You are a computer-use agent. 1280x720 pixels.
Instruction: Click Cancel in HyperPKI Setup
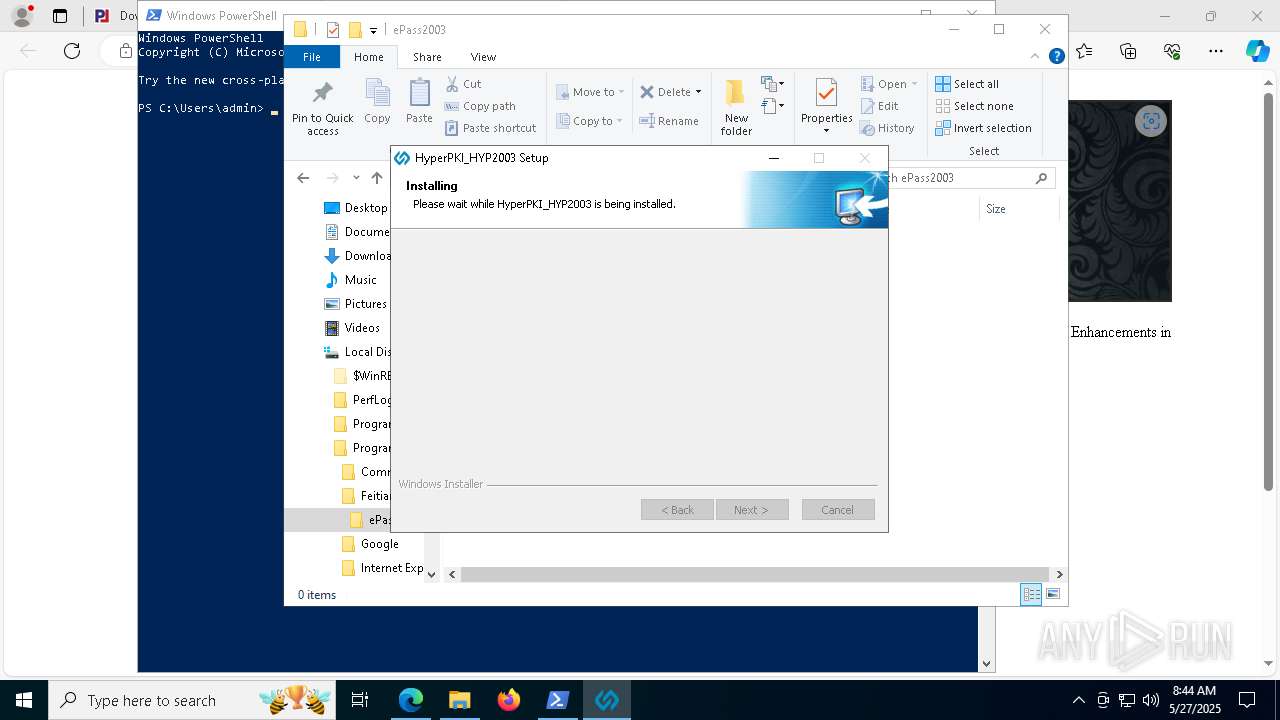click(x=838, y=510)
